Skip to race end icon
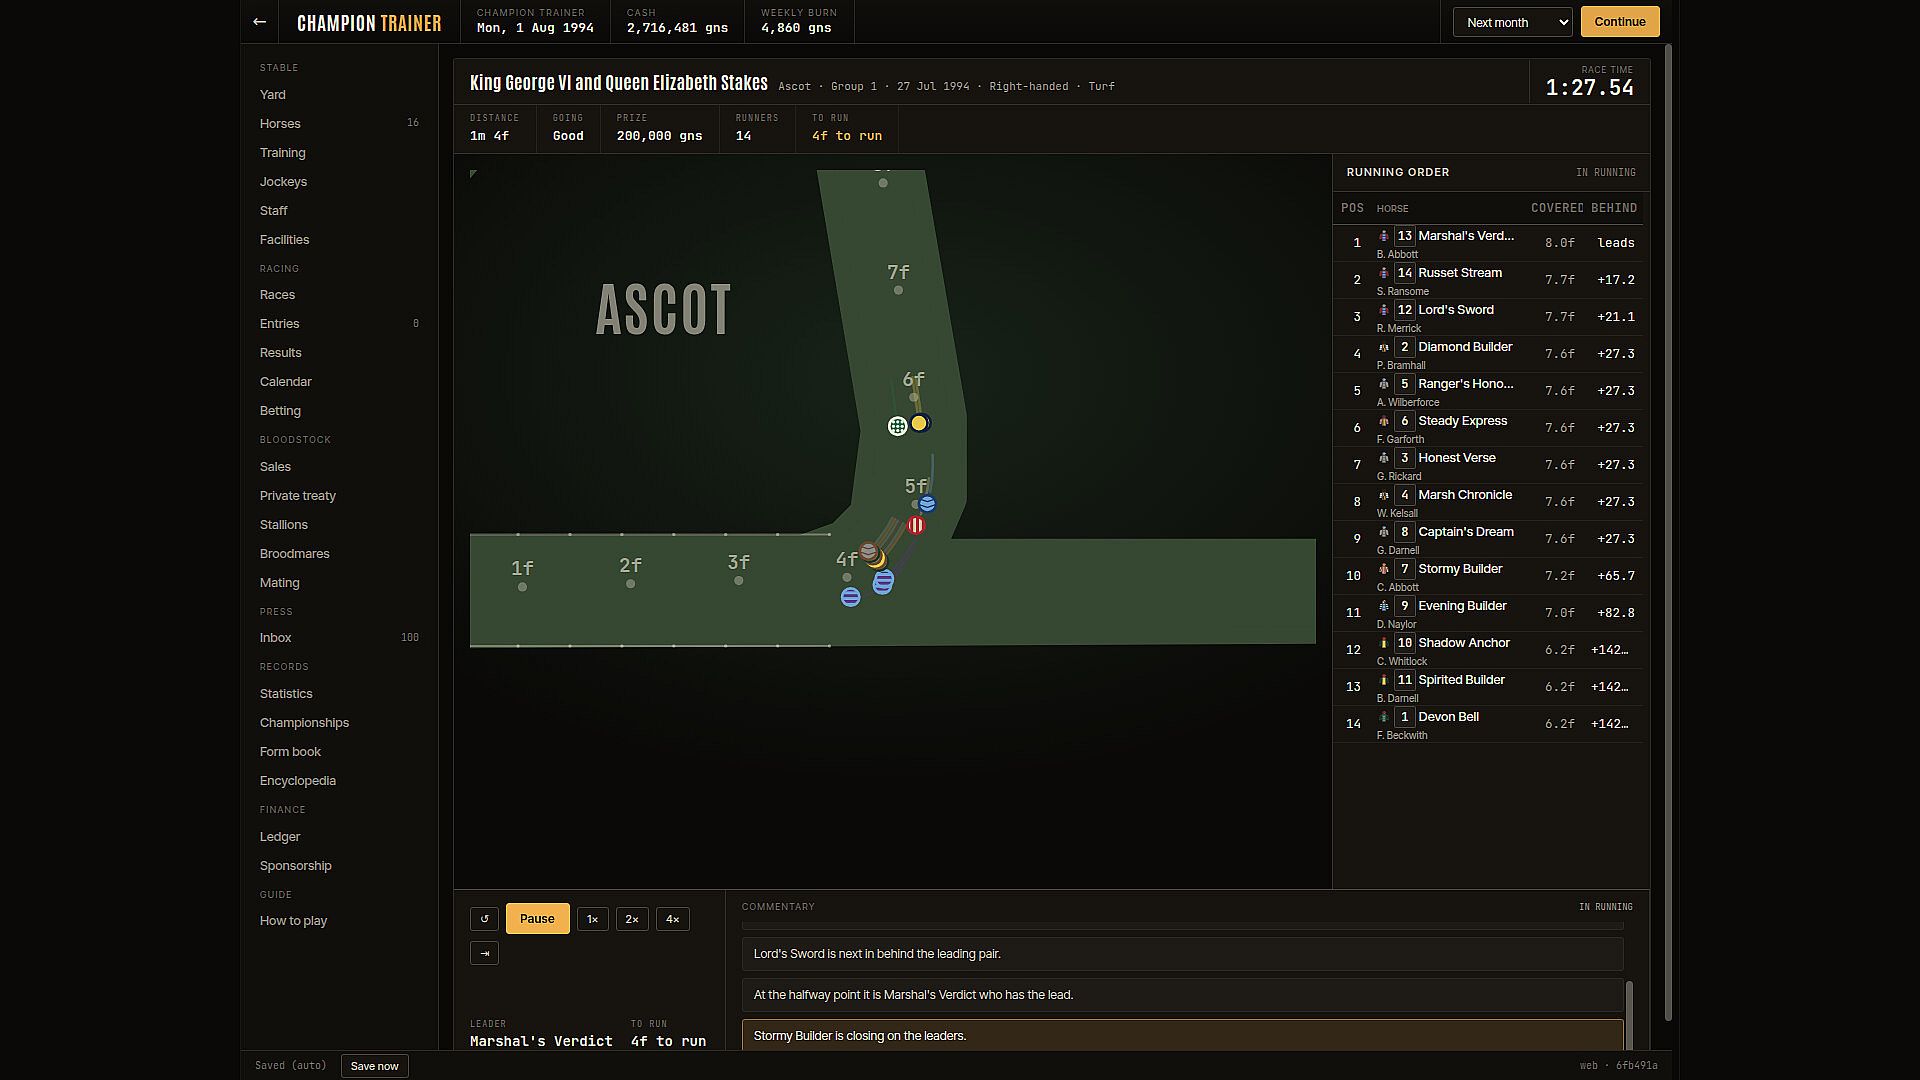Viewport: 1920px width, 1080px height. pyautogui.click(x=484, y=953)
